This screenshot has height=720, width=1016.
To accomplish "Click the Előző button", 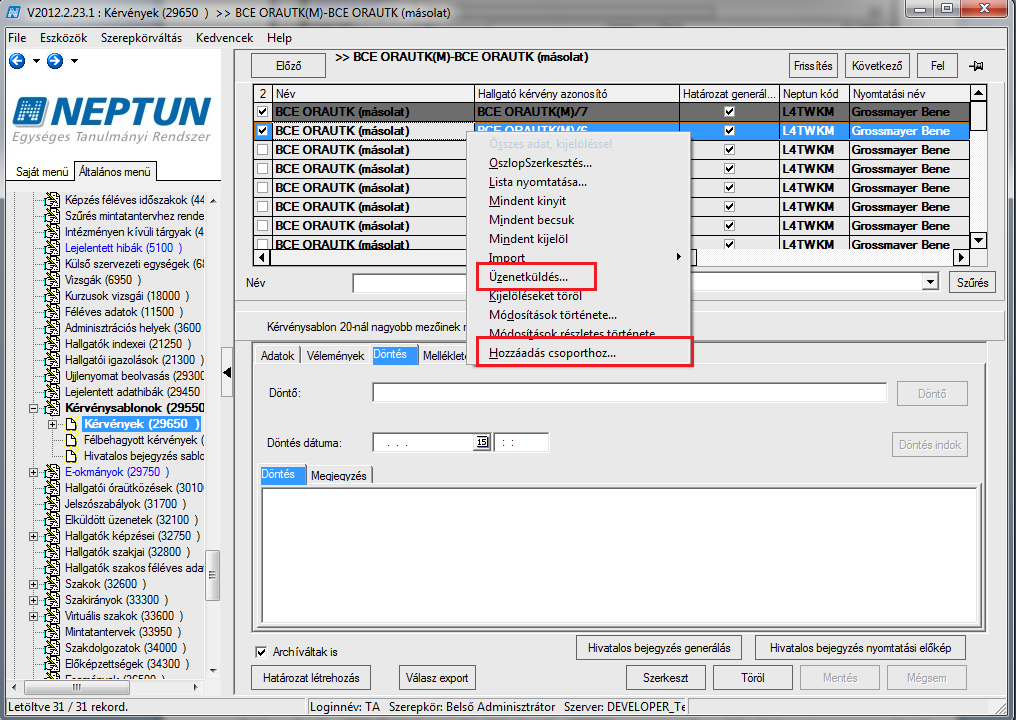I will pyautogui.click(x=288, y=66).
